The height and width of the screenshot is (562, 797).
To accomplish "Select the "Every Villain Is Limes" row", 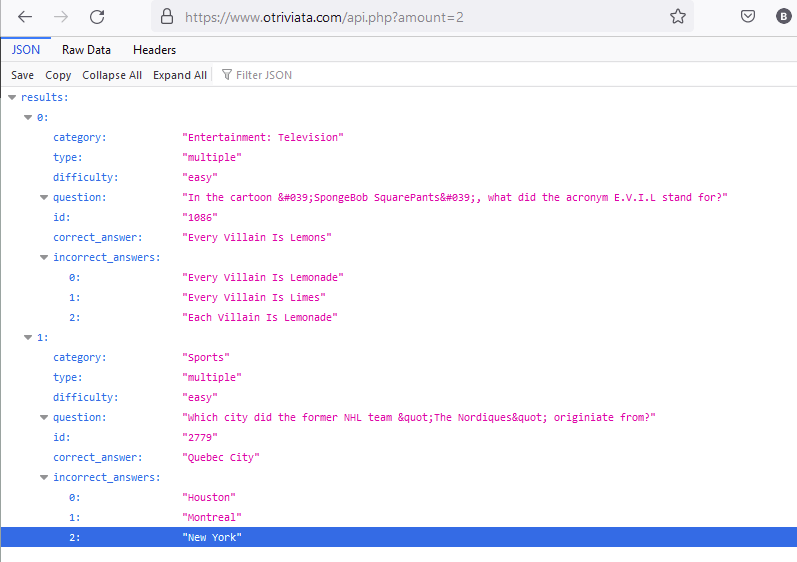I will click(x=398, y=297).
